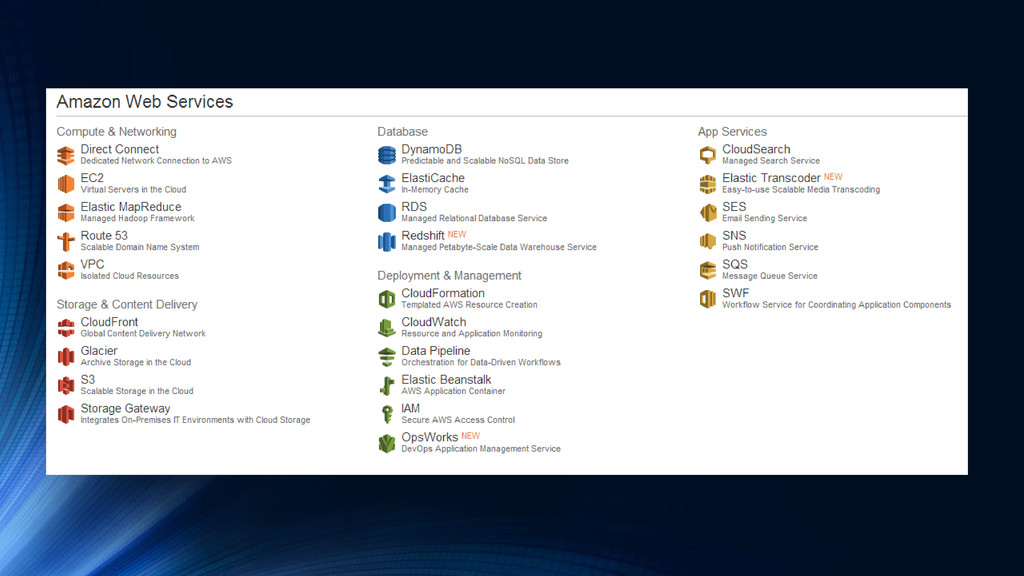
Task: Open the Redshift link
Action: 423,236
